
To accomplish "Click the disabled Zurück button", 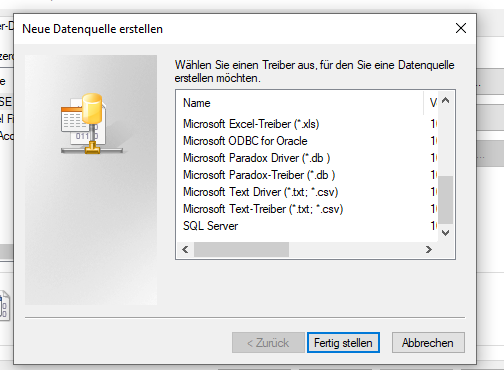I will pyautogui.click(x=268, y=343).
